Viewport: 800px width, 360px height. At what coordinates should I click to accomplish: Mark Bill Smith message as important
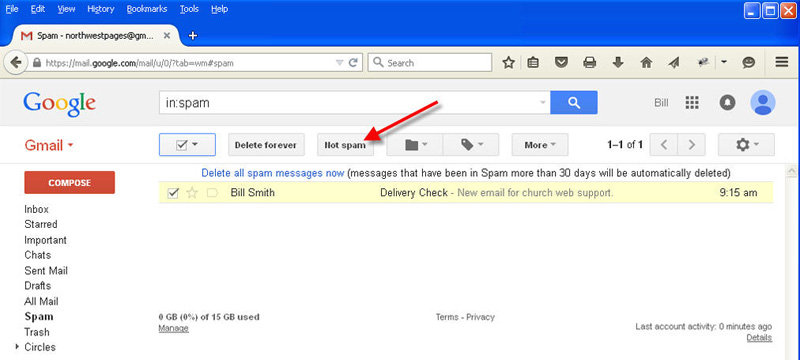pyautogui.click(x=212, y=193)
